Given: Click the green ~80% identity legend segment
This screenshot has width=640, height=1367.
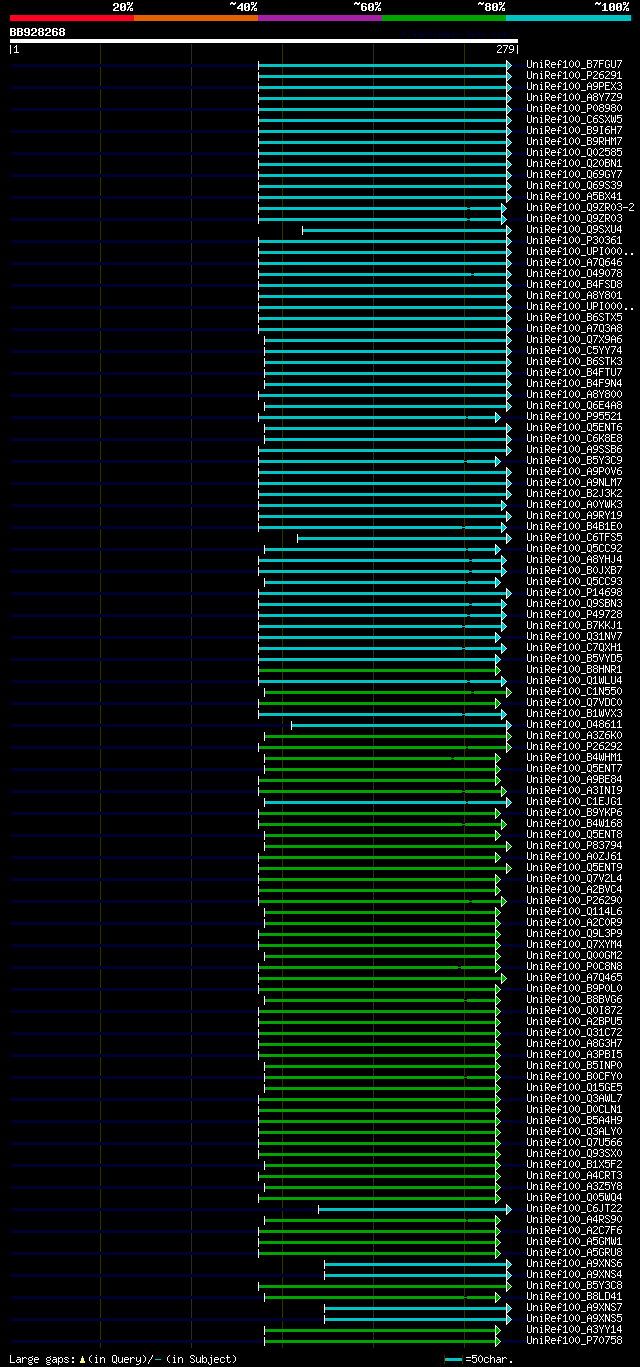Looking at the screenshot, I should pyautogui.click(x=443, y=18).
